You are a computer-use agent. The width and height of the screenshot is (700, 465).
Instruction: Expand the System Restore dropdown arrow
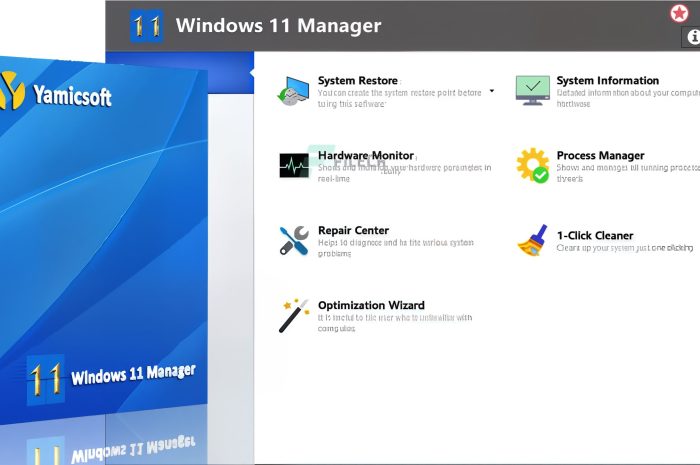[492, 91]
